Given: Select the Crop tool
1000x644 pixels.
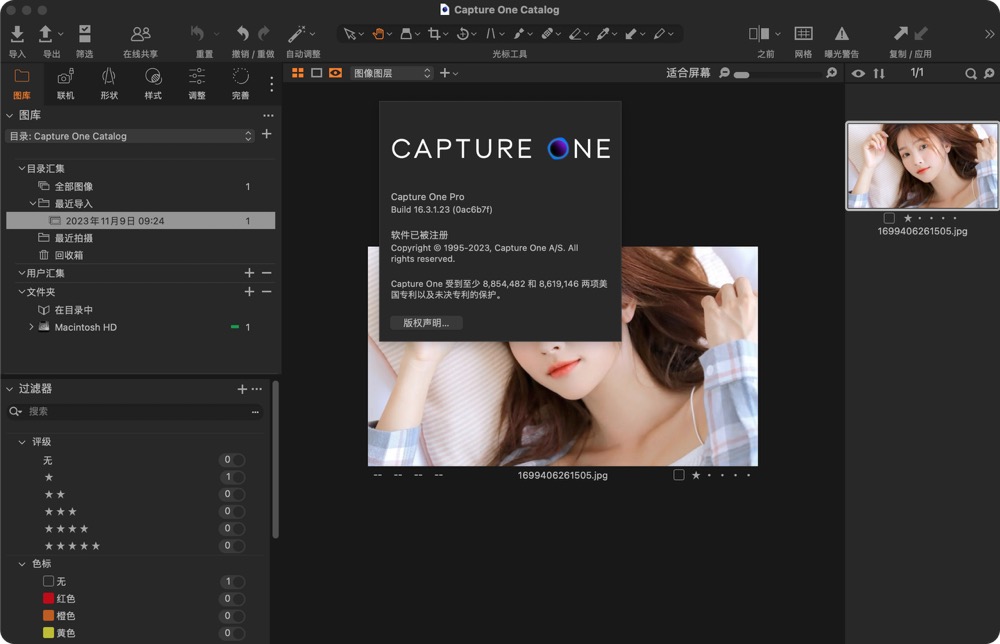Looking at the screenshot, I should (434, 34).
